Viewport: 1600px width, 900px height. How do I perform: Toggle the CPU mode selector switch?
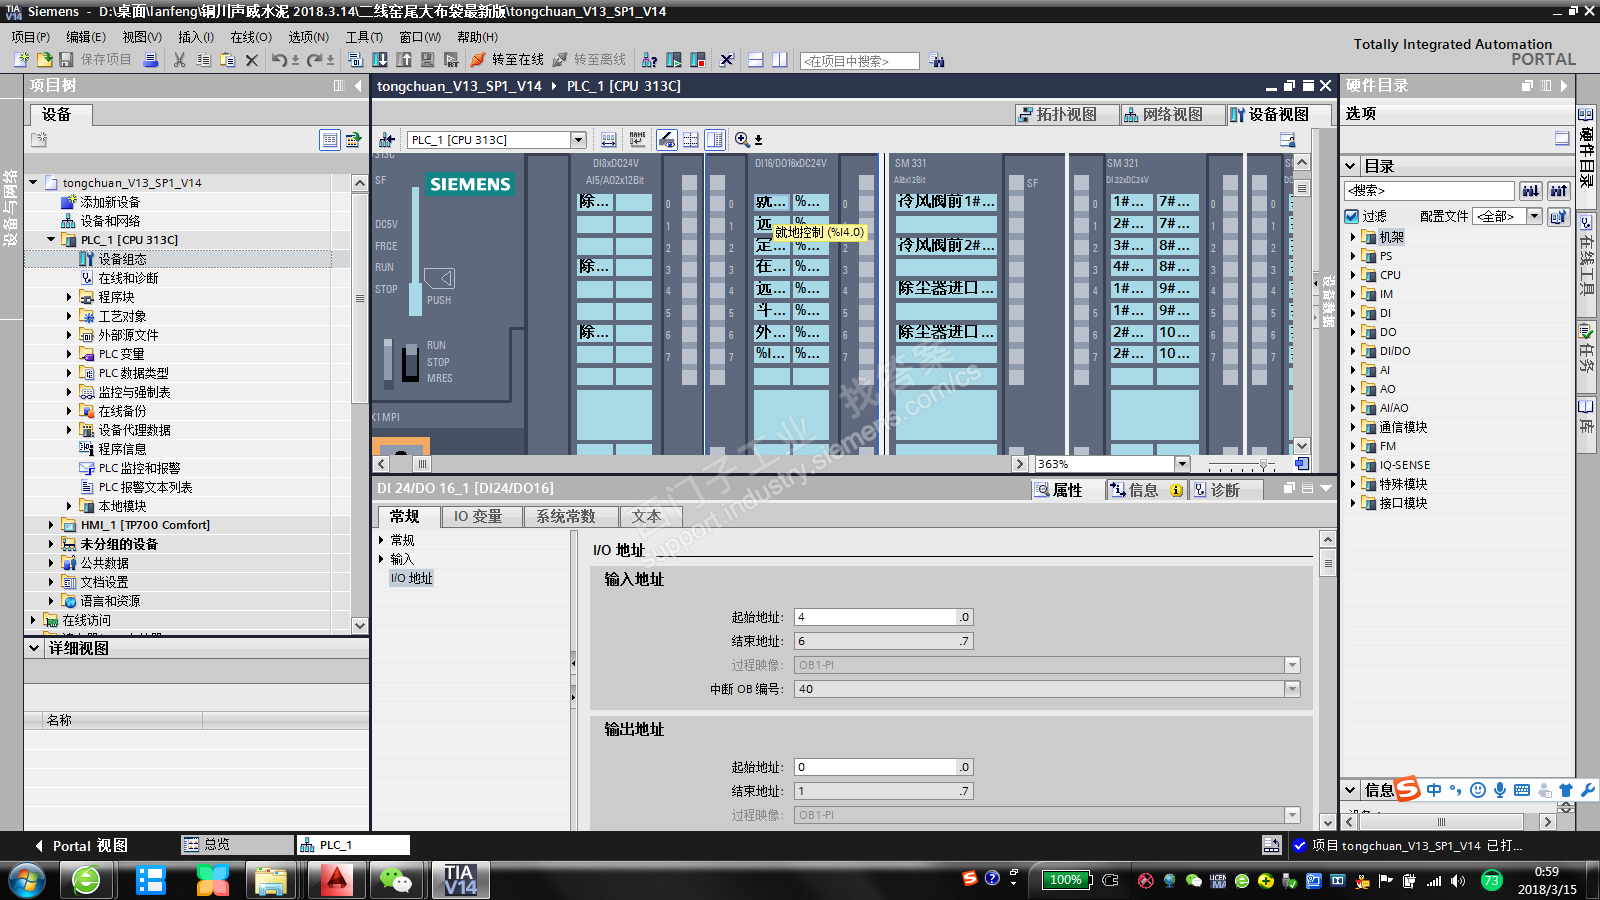pyautogui.click(x=410, y=362)
